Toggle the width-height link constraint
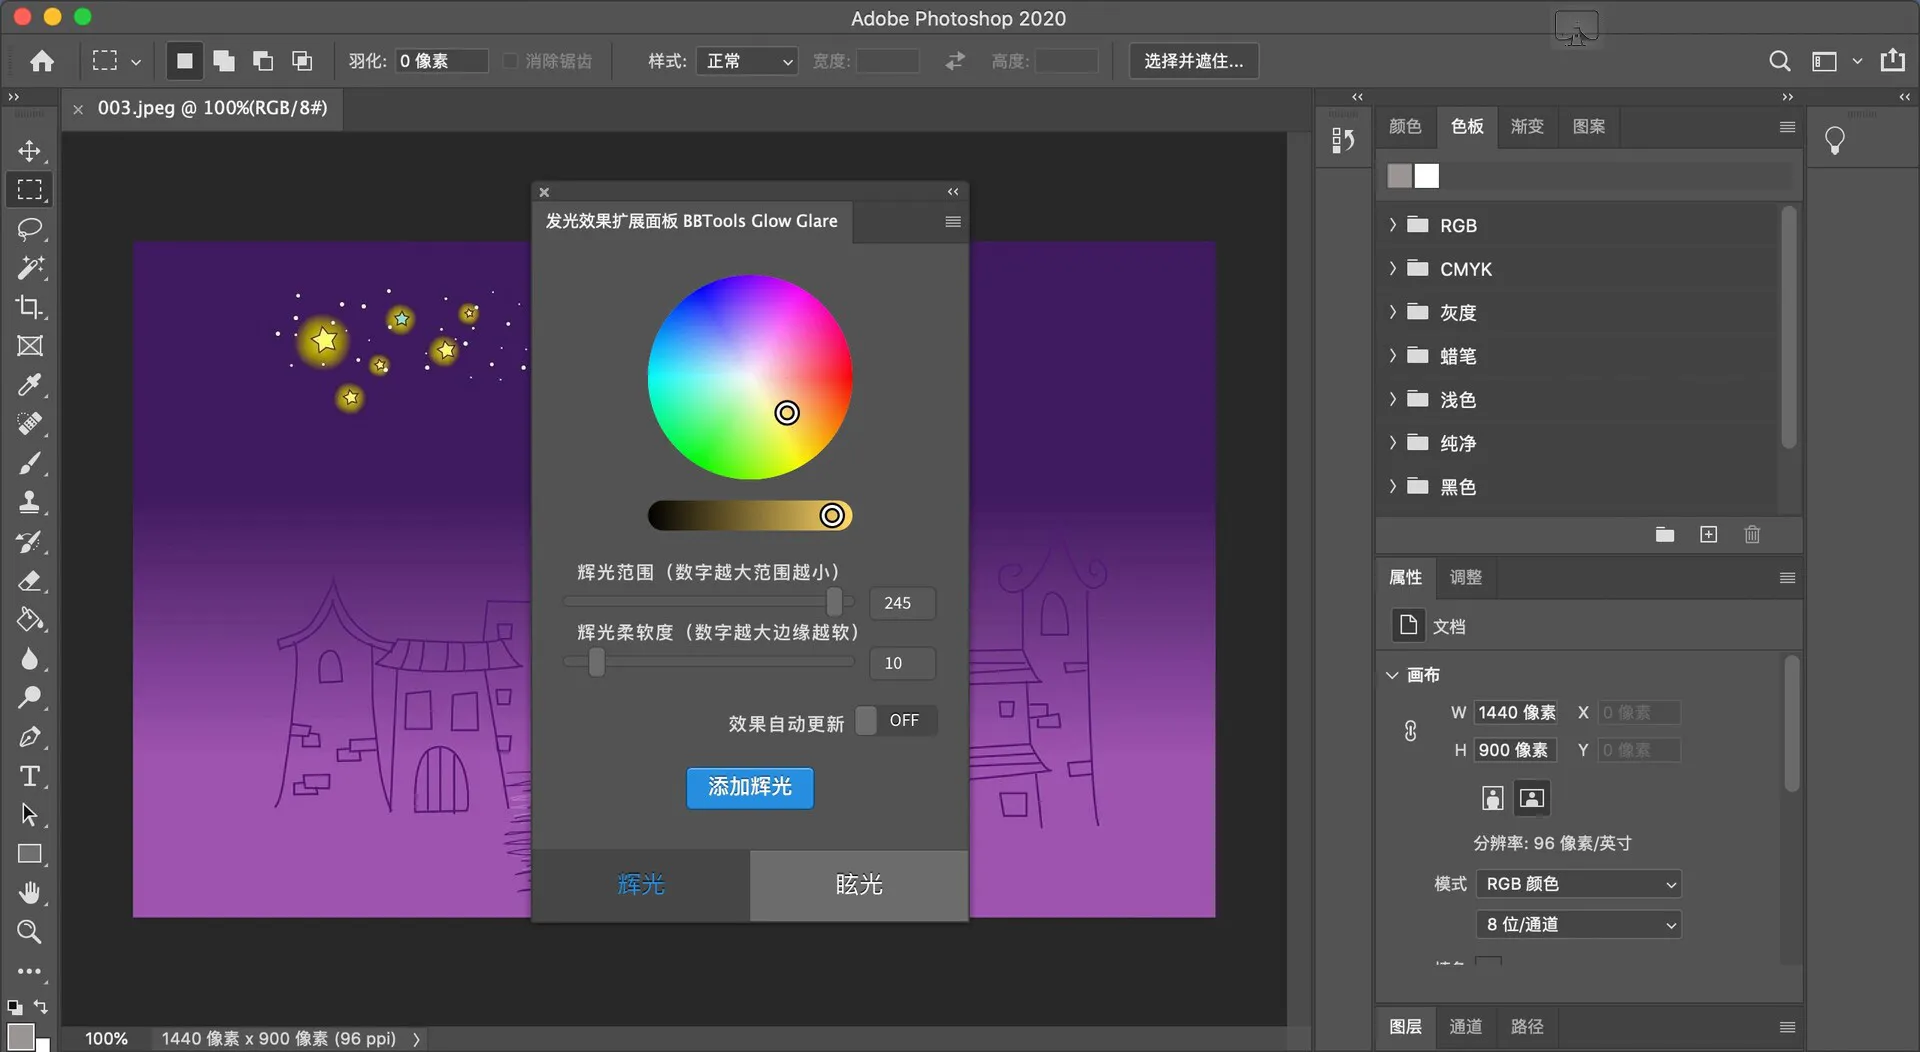The height and width of the screenshot is (1052, 1920). point(1410,731)
